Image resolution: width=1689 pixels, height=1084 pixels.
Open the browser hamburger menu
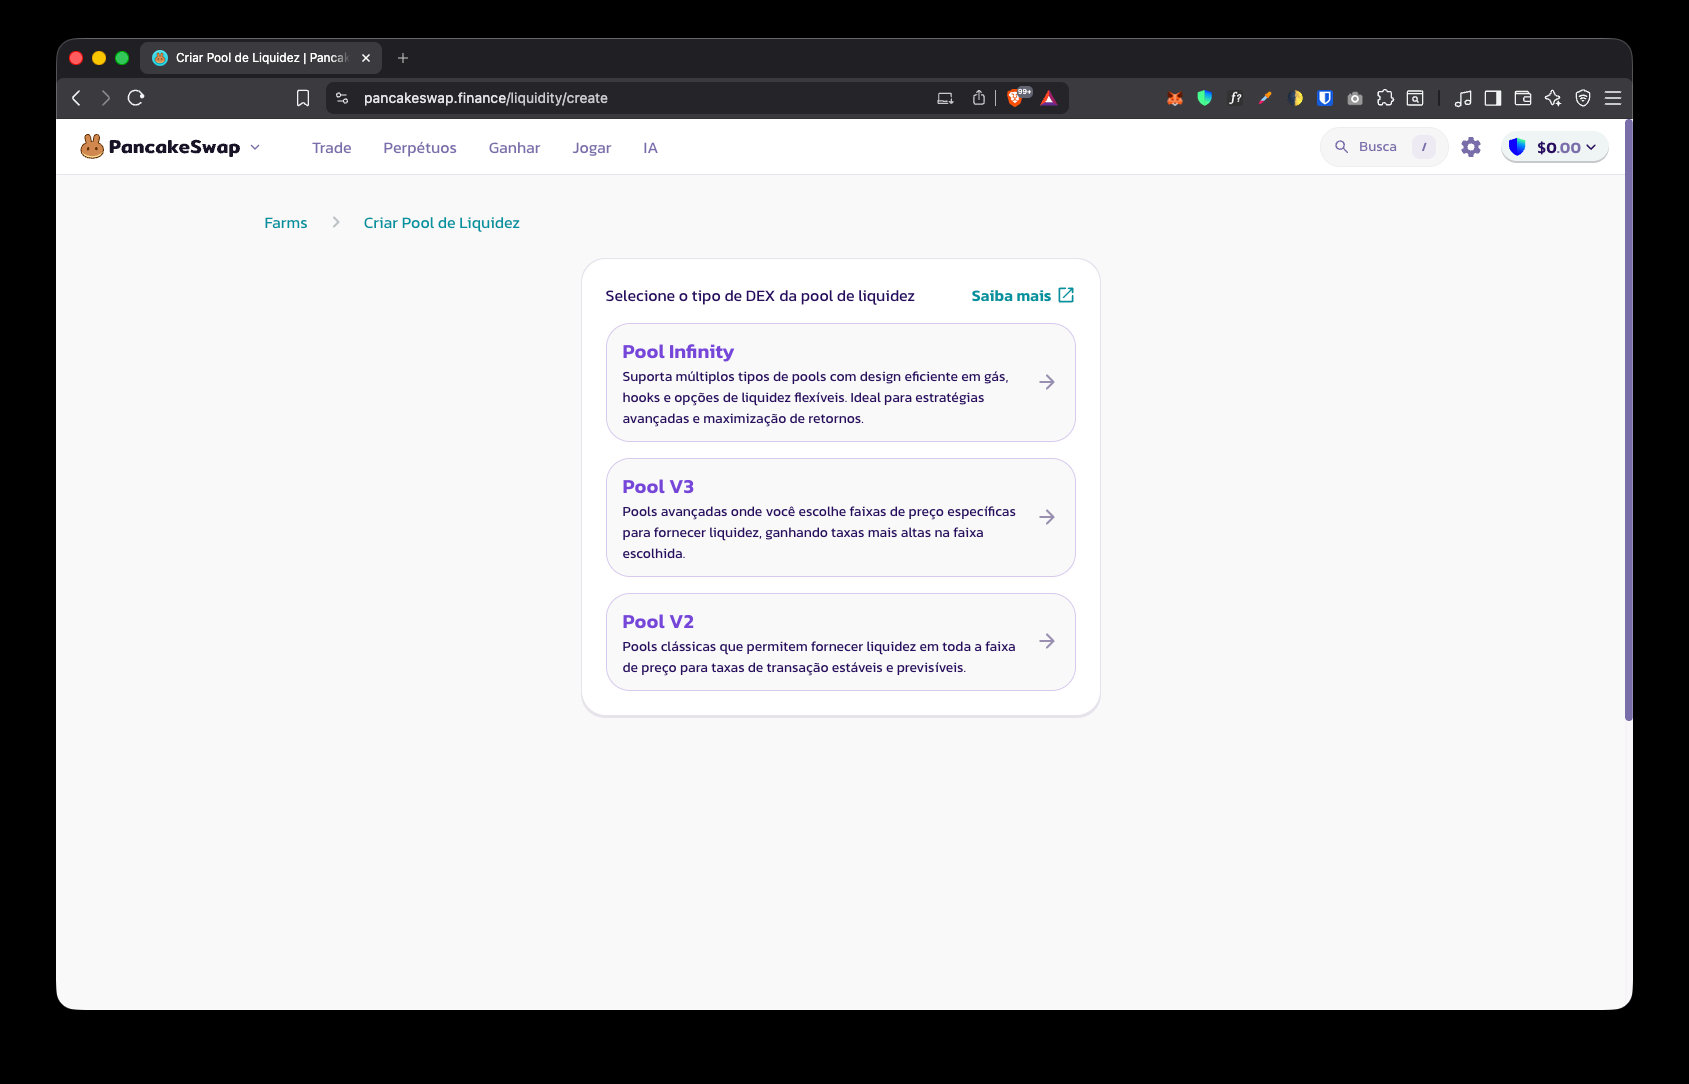coord(1613,98)
